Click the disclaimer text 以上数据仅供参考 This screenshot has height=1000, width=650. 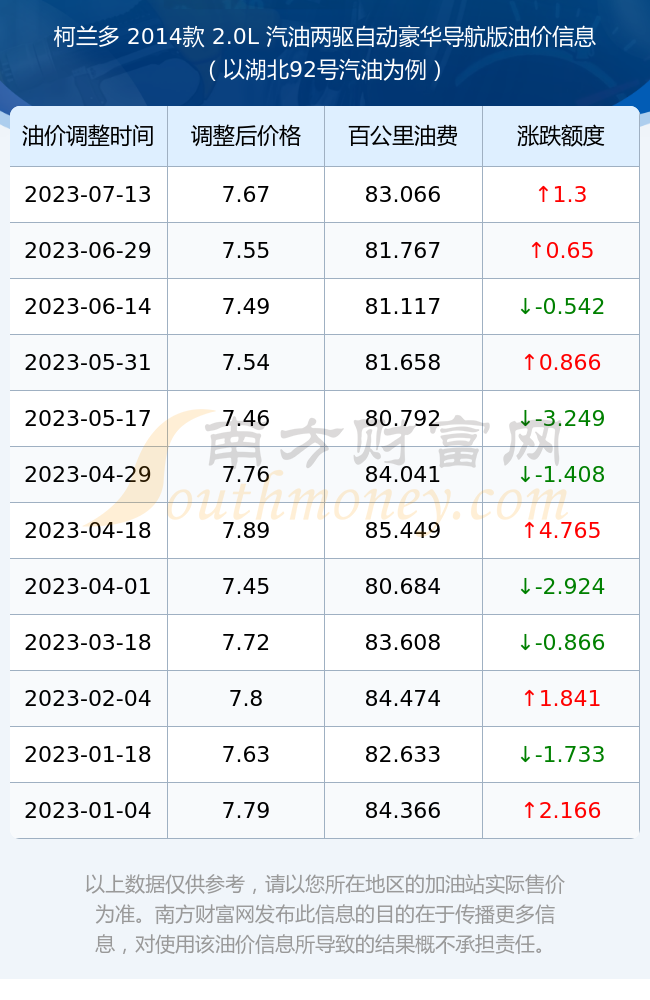[165, 885]
